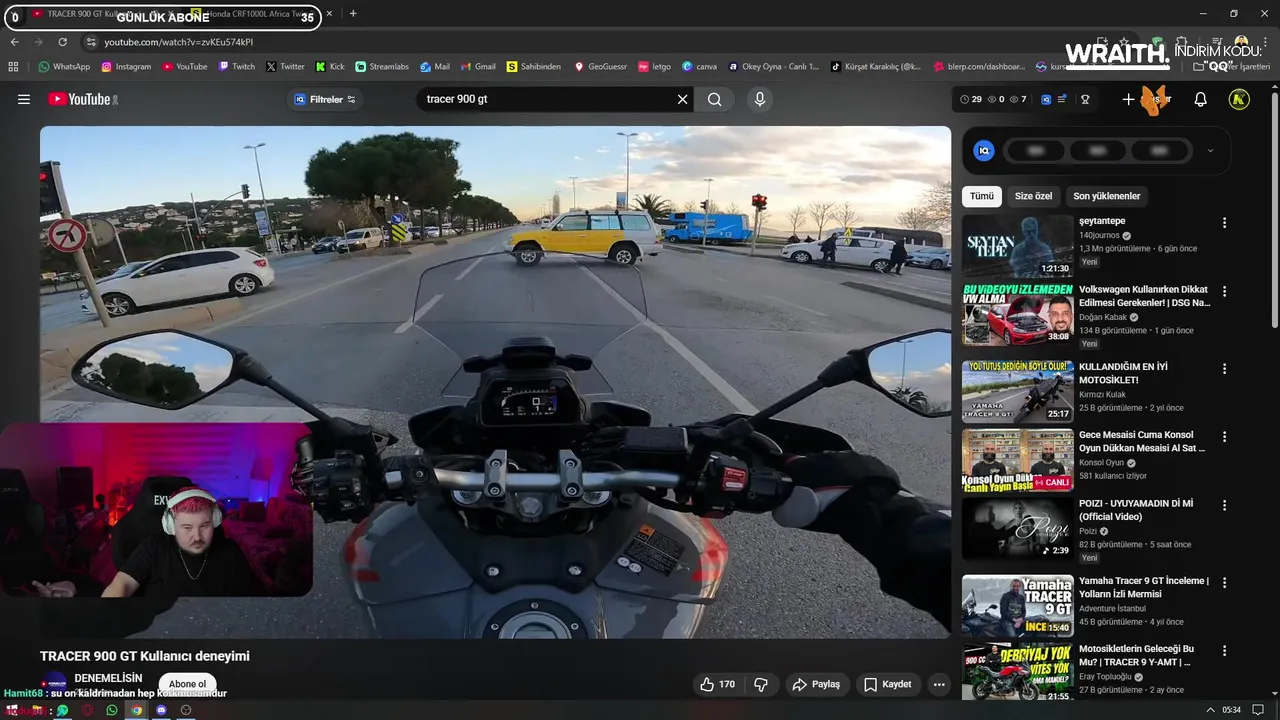Open Instagram bookmark
The image size is (1280, 720).
pyautogui.click(x=125, y=66)
